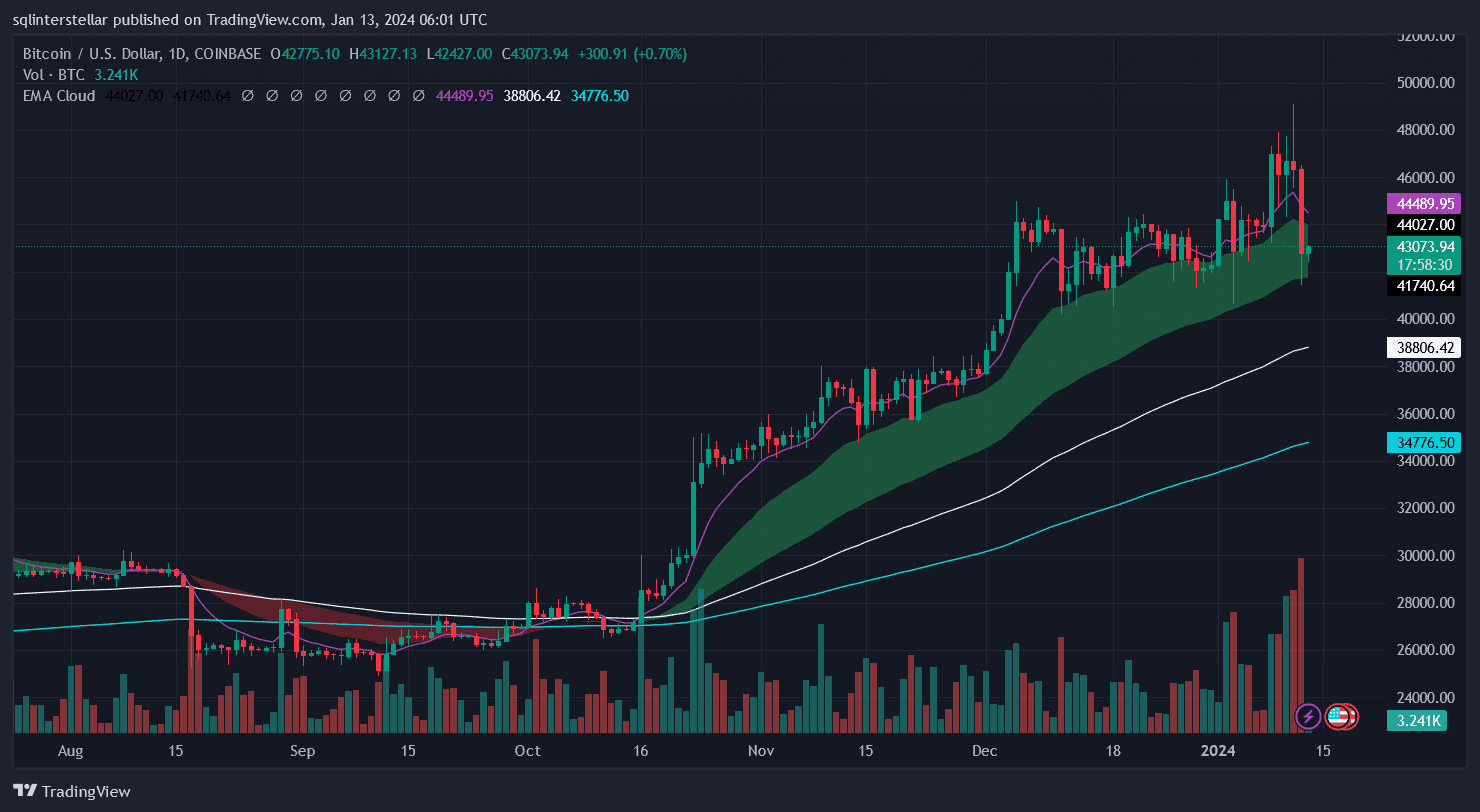Click the black 44027.00 axis label
The image size is (1480, 812).
pyautogui.click(x=1423, y=224)
